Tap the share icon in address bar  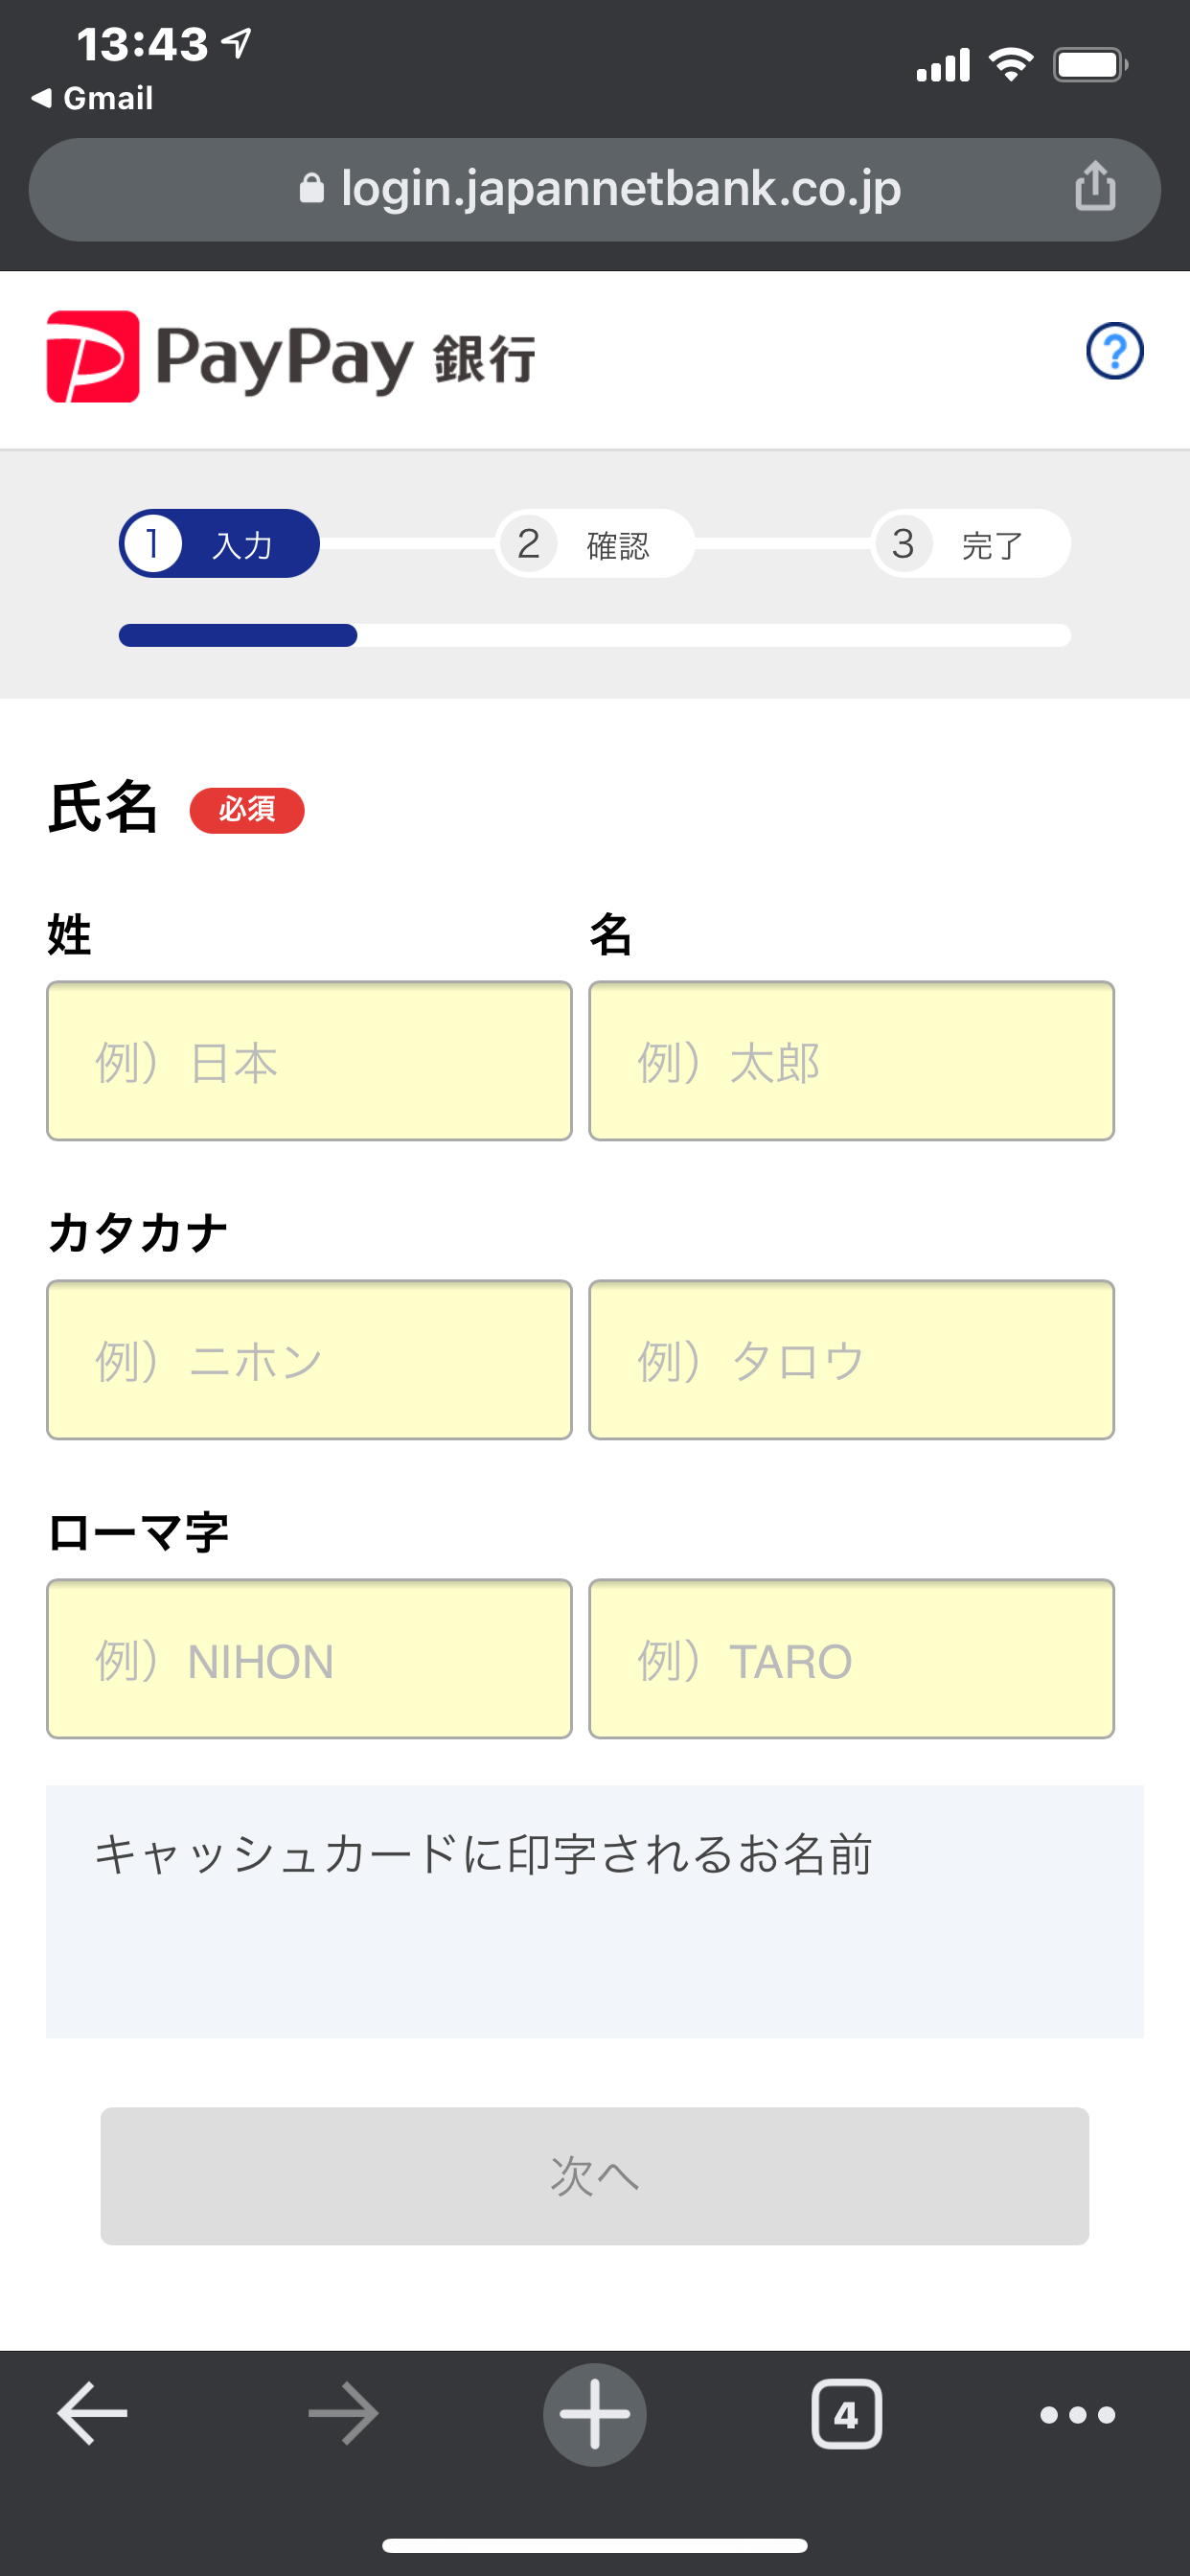[x=1095, y=187]
